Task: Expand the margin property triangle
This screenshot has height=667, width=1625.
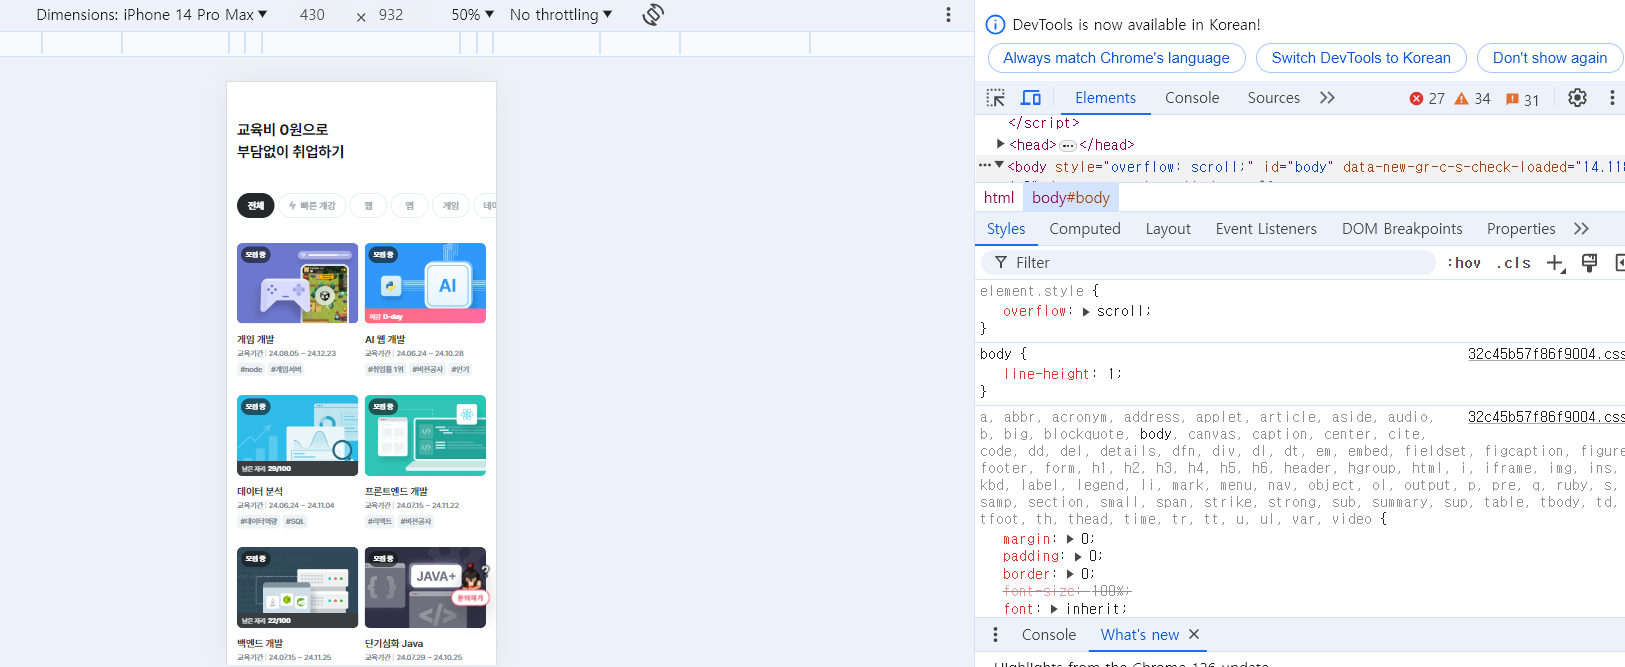Action: pyautogui.click(x=1070, y=539)
